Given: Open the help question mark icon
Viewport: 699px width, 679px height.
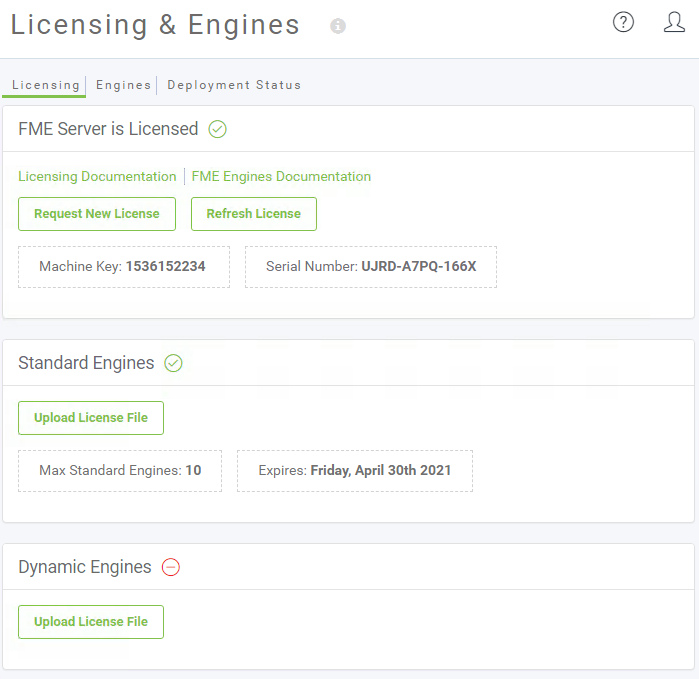Looking at the screenshot, I should point(623,22).
